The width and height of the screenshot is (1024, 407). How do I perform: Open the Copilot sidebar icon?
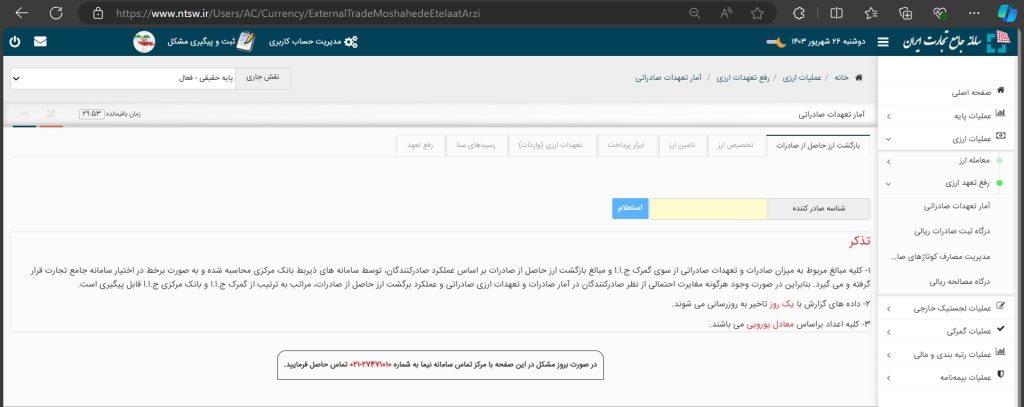pos(1008,13)
